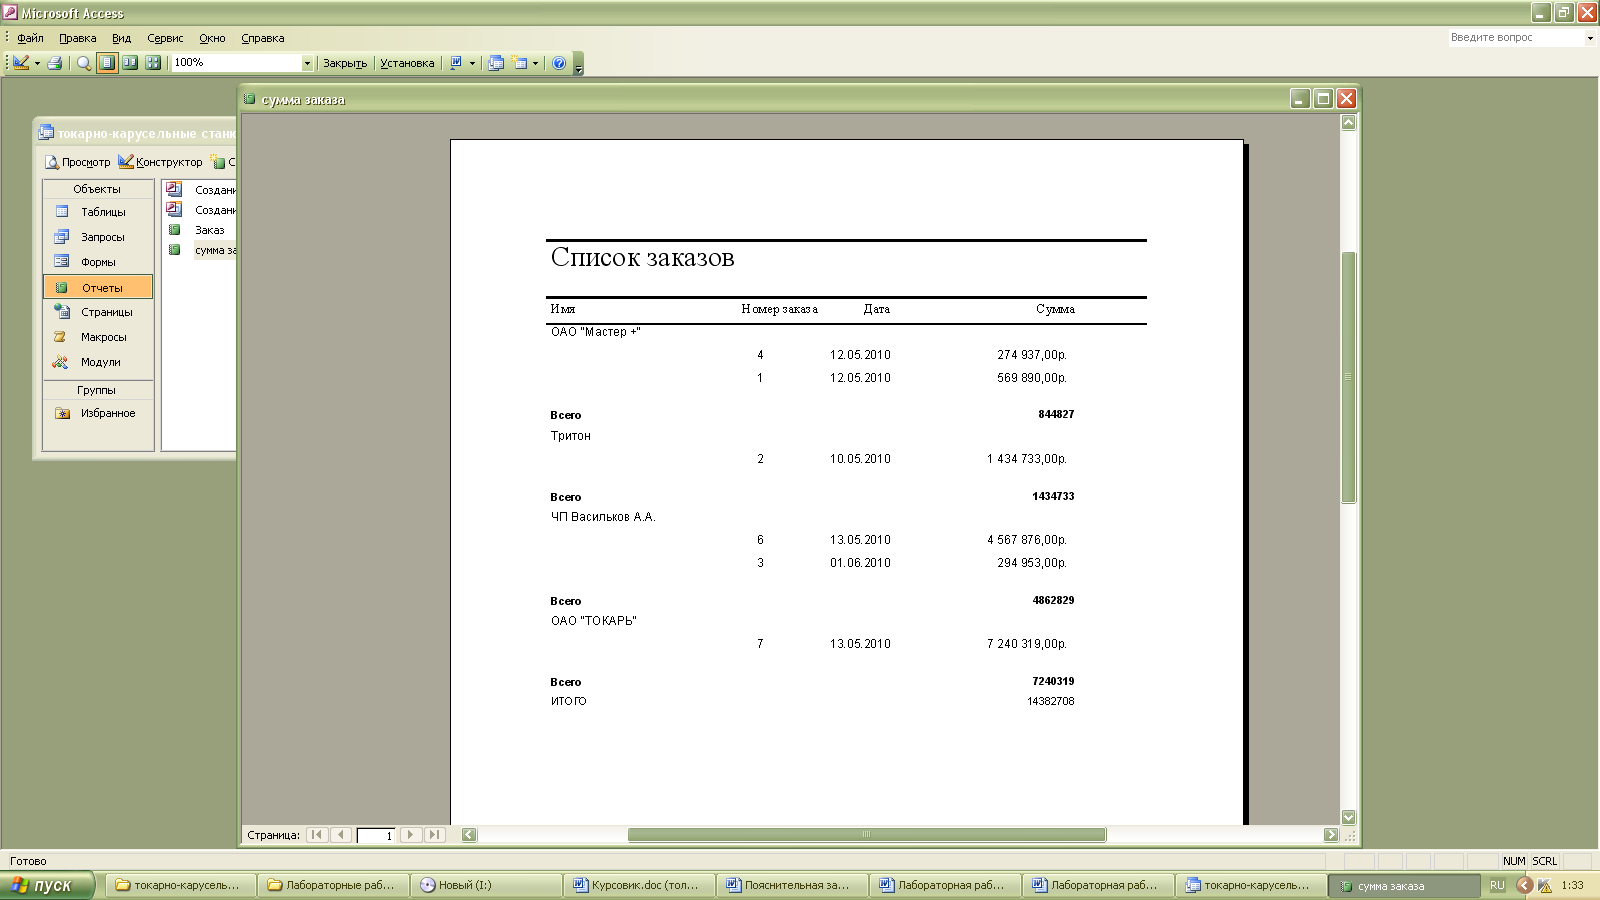Select Таблицы in objects panel
The image size is (1600, 900).
(98, 212)
